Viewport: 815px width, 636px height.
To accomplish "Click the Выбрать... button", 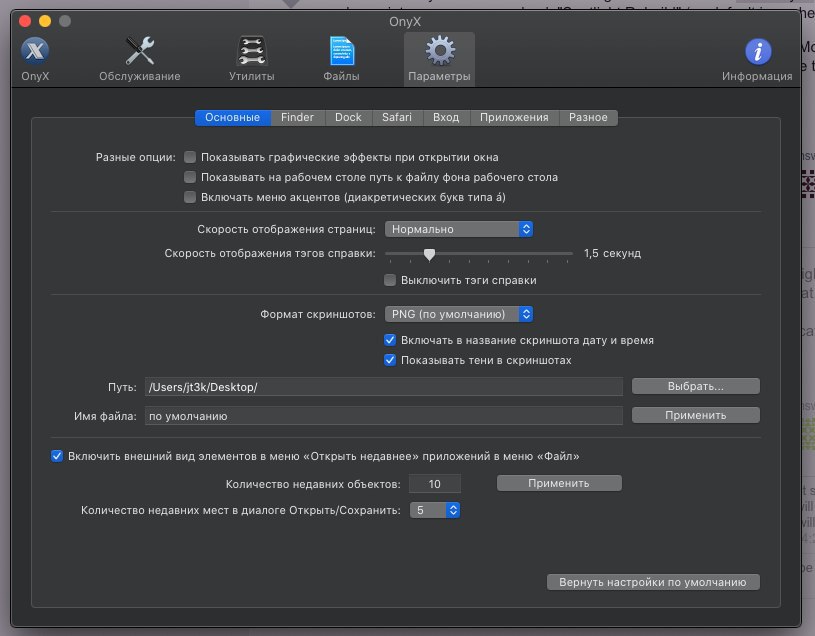I will pos(695,386).
